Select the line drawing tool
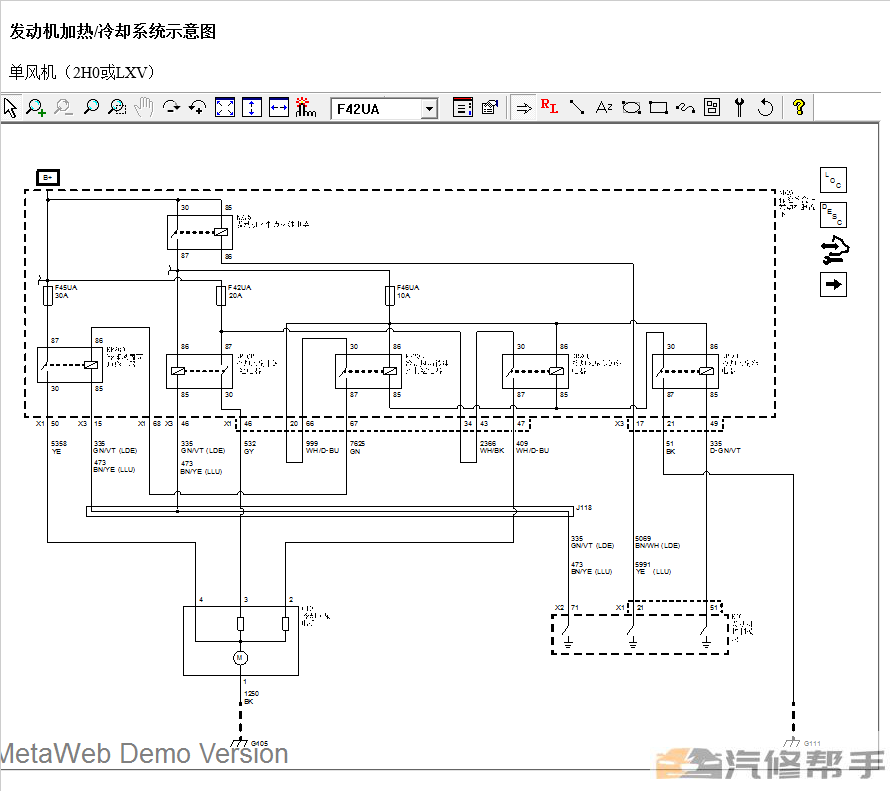The height and width of the screenshot is (791, 890). (x=577, y=107)
